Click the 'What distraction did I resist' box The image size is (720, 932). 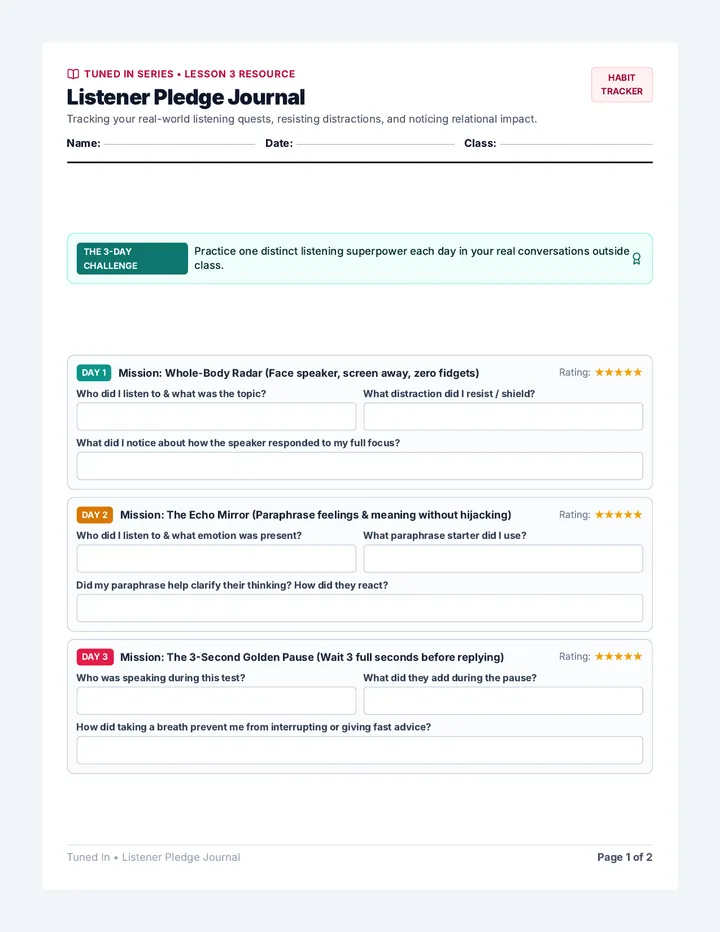coord(503,416)
